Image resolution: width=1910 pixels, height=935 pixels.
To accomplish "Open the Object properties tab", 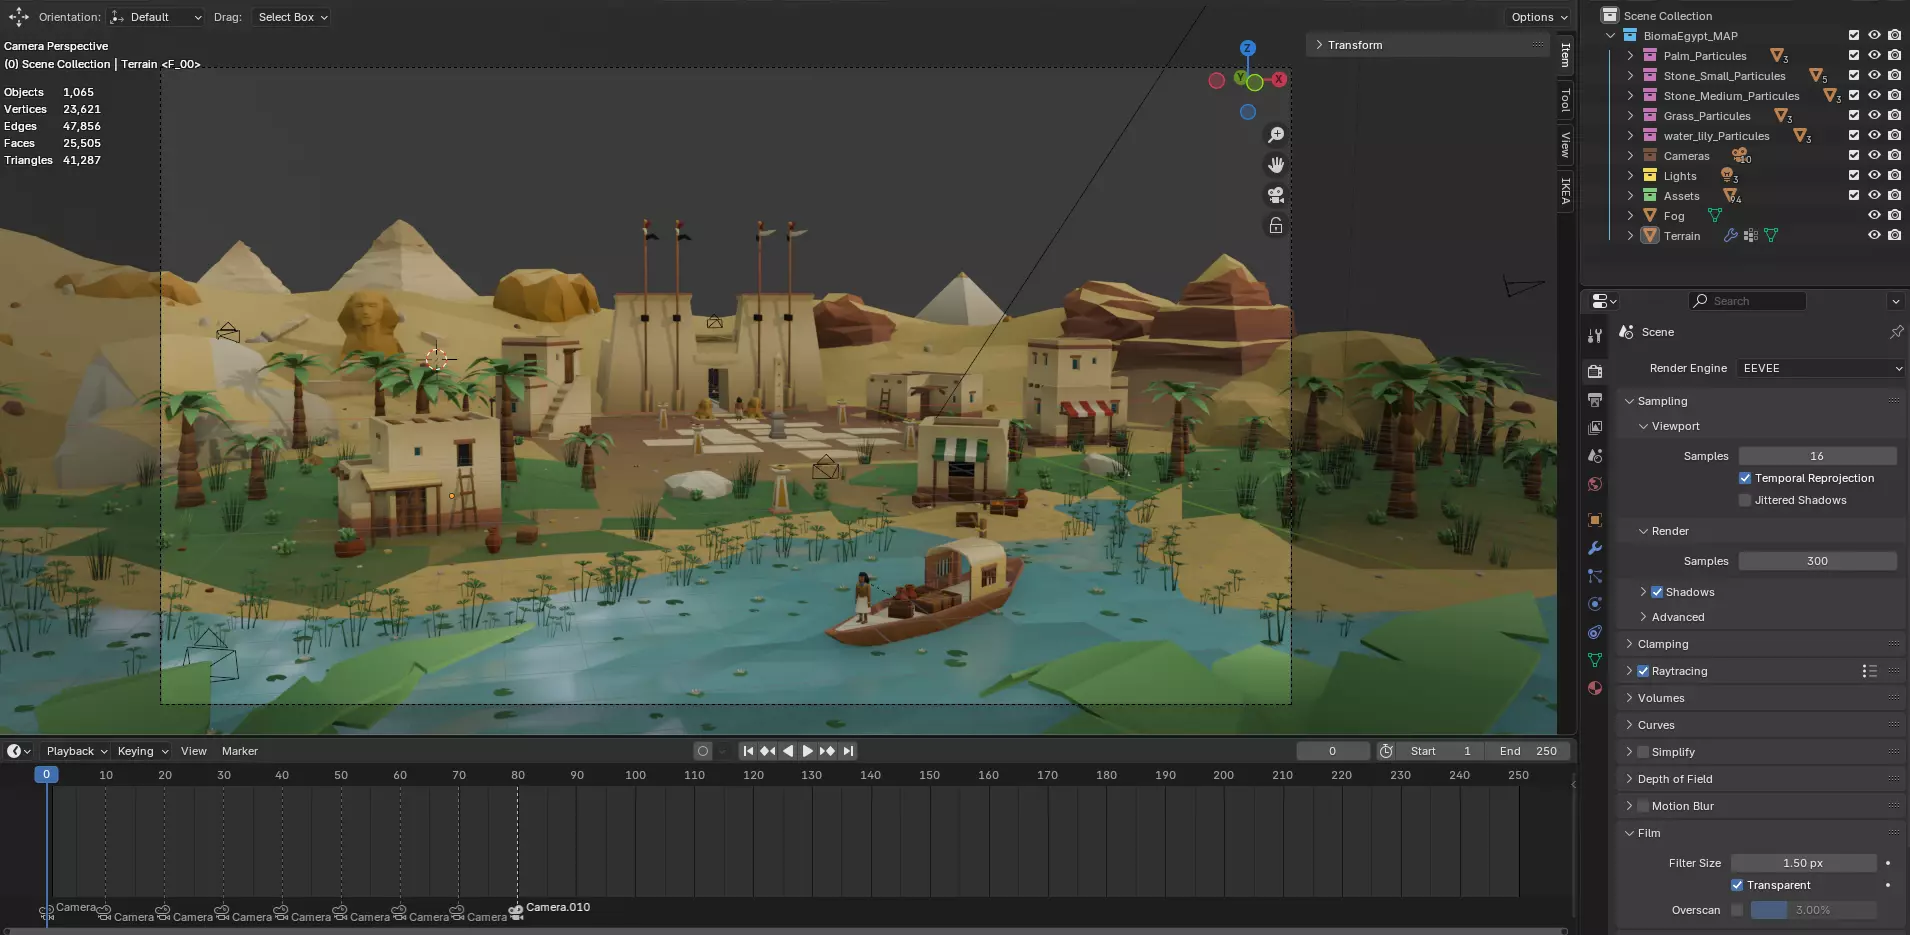I will point(1595,520).
